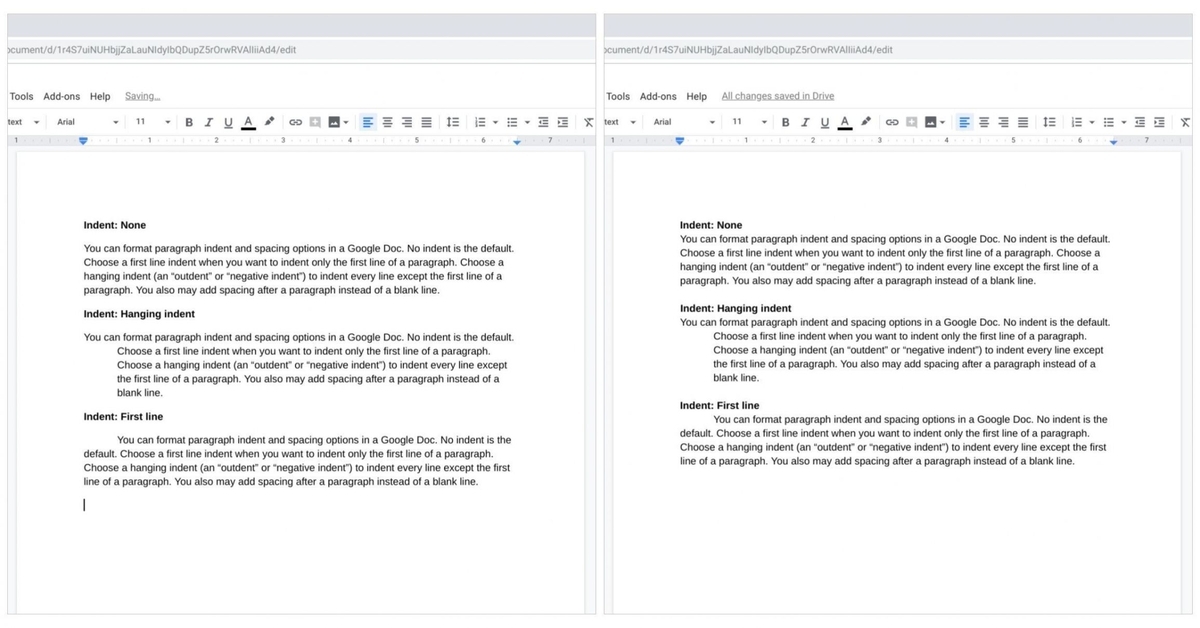Open the line spacing dropdown
This screenshot has width=1200, height=628.
(x=452, y=122)
